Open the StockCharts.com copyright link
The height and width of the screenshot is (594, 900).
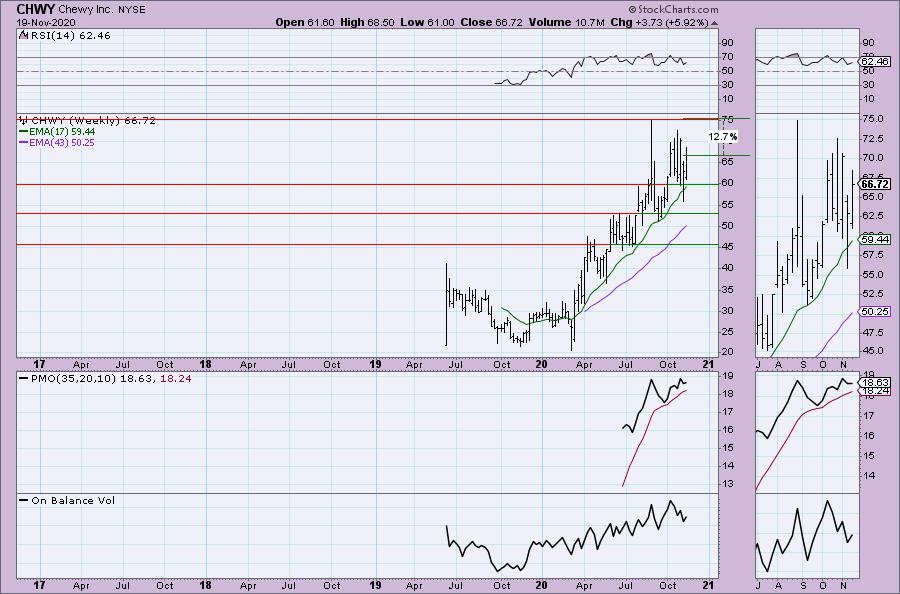[x=673, y=9]
